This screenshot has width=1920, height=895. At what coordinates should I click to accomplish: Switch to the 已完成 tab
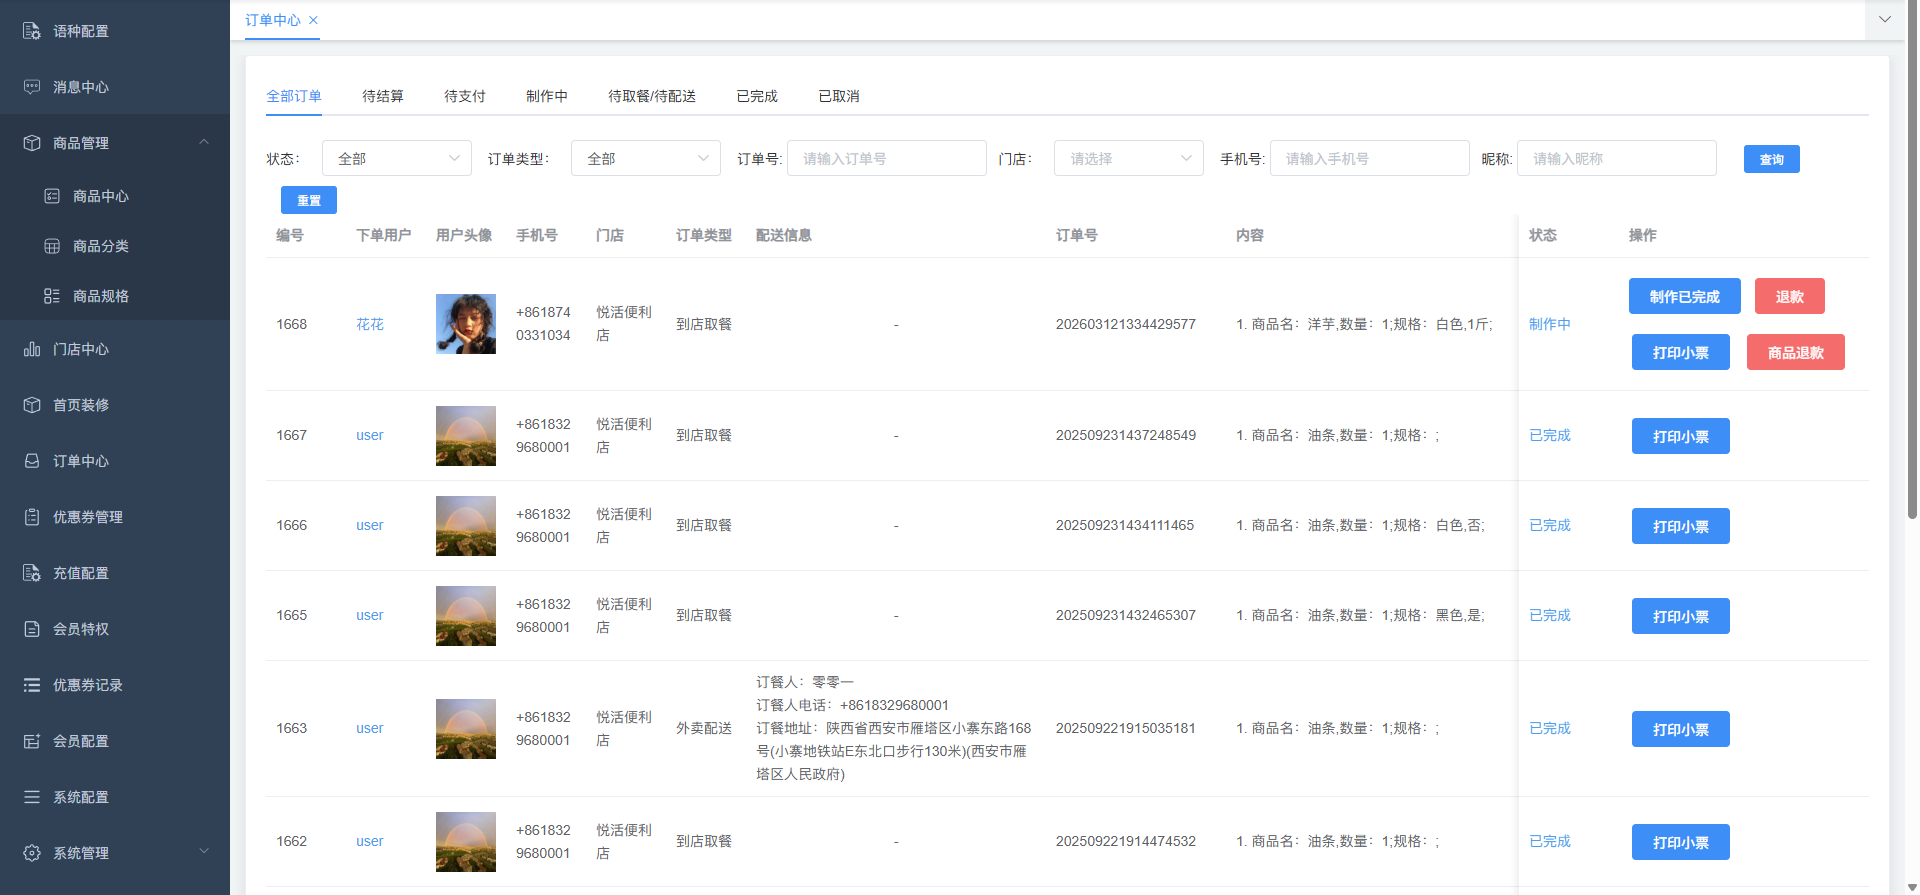click(x=757, y=96)
